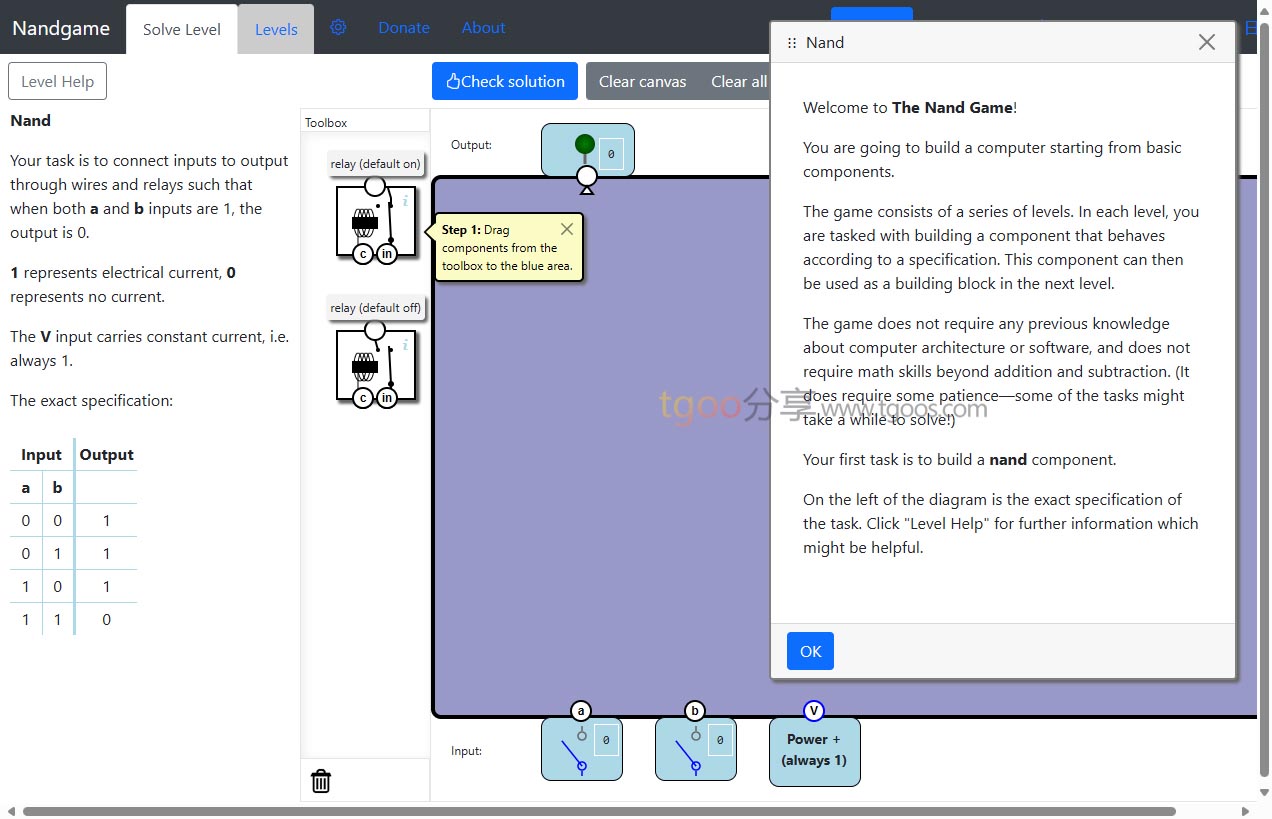This screenshot has height=819, width=1272.
Task: Click the horizontal scrollbar at bottom
Action: pos(598,811)
